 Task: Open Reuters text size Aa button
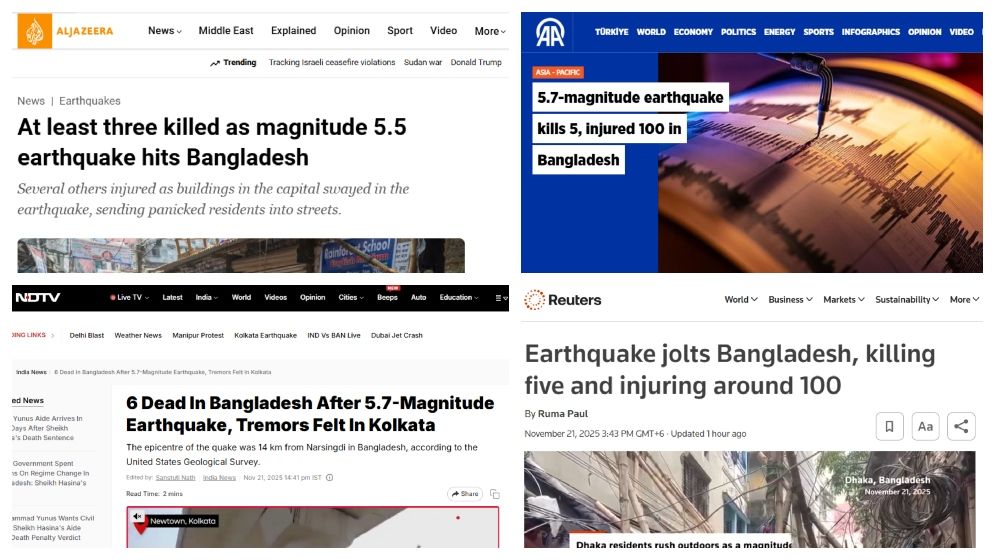925,426
